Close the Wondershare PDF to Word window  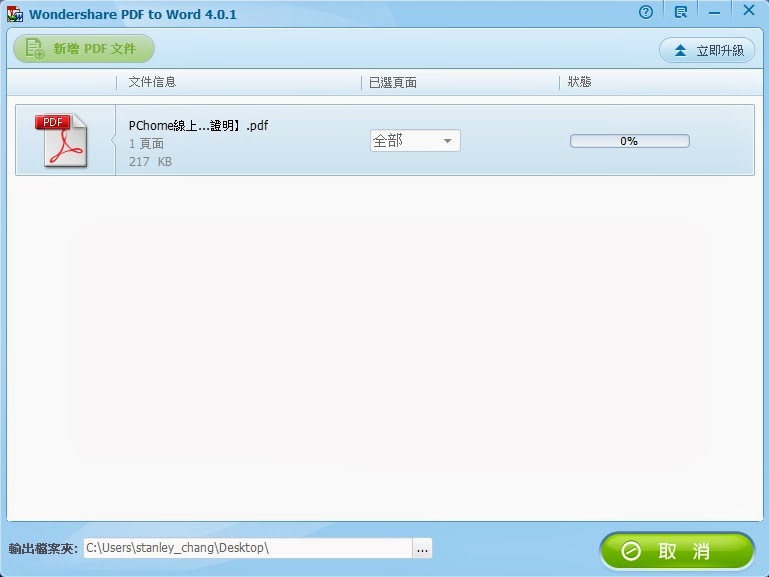click(x=749, y=10)
